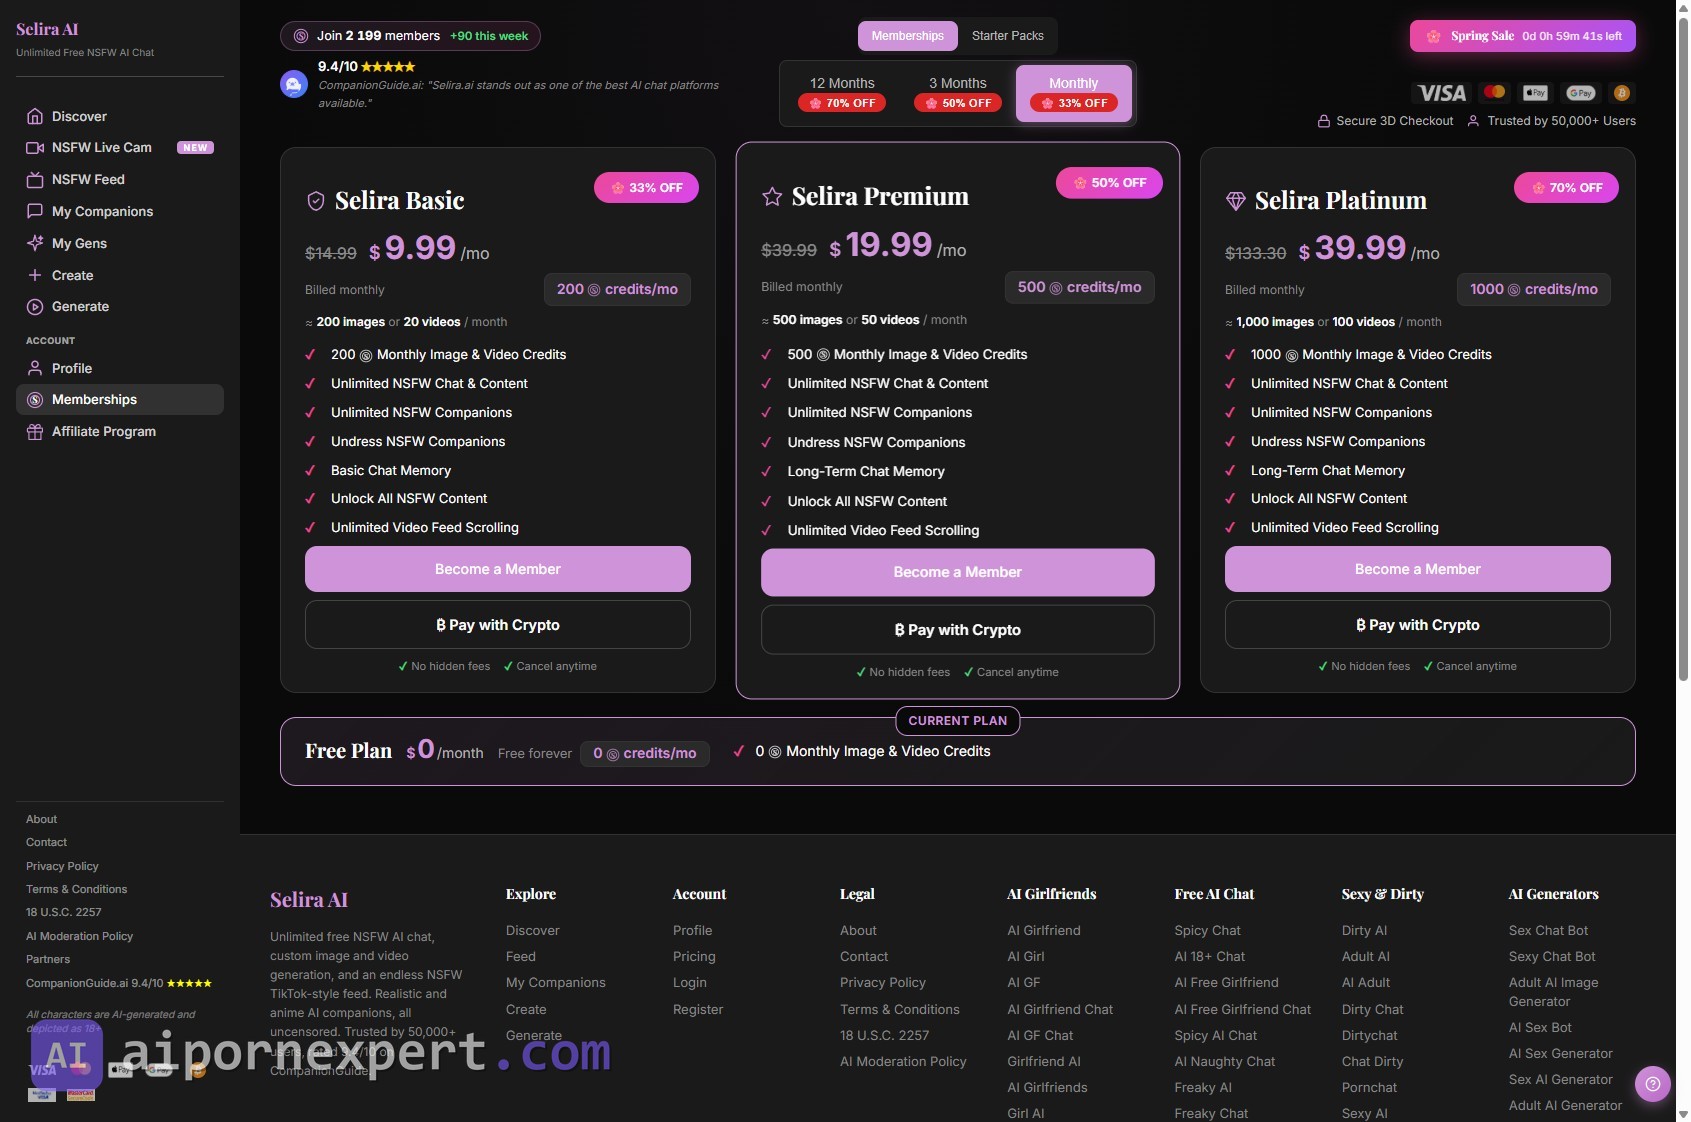This screenshot has width=1691, height=1122.
Task: Open Partners link in sidebar footer
Action: click(48, 959)
